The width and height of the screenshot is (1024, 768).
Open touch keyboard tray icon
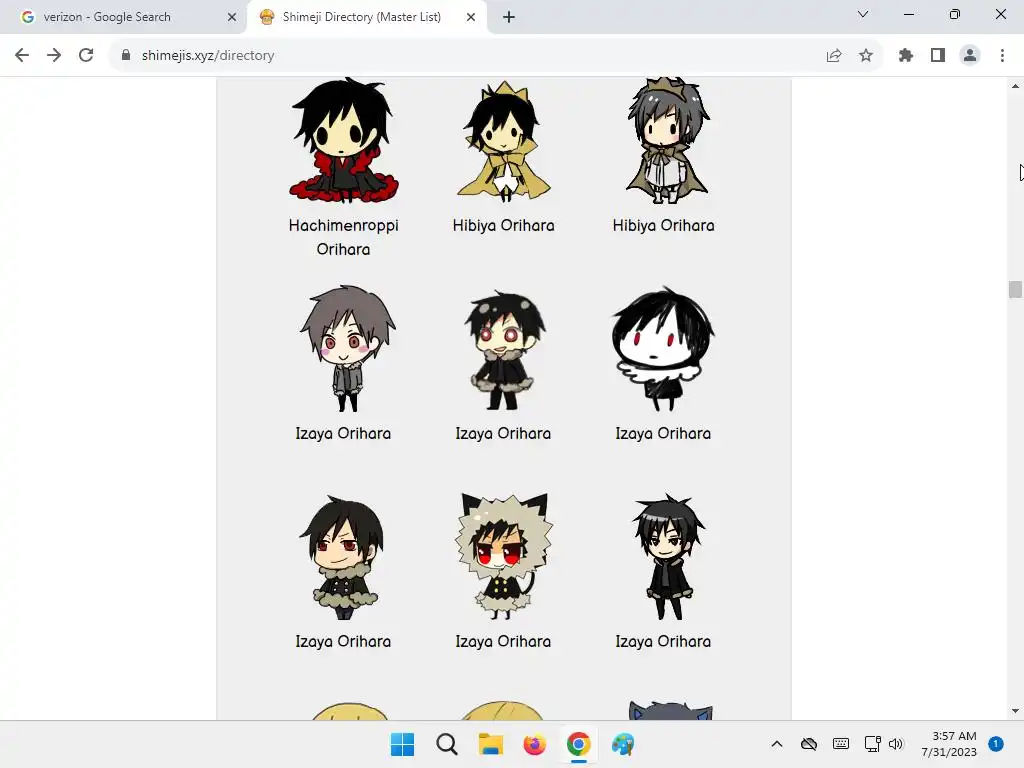click(840, 744)
